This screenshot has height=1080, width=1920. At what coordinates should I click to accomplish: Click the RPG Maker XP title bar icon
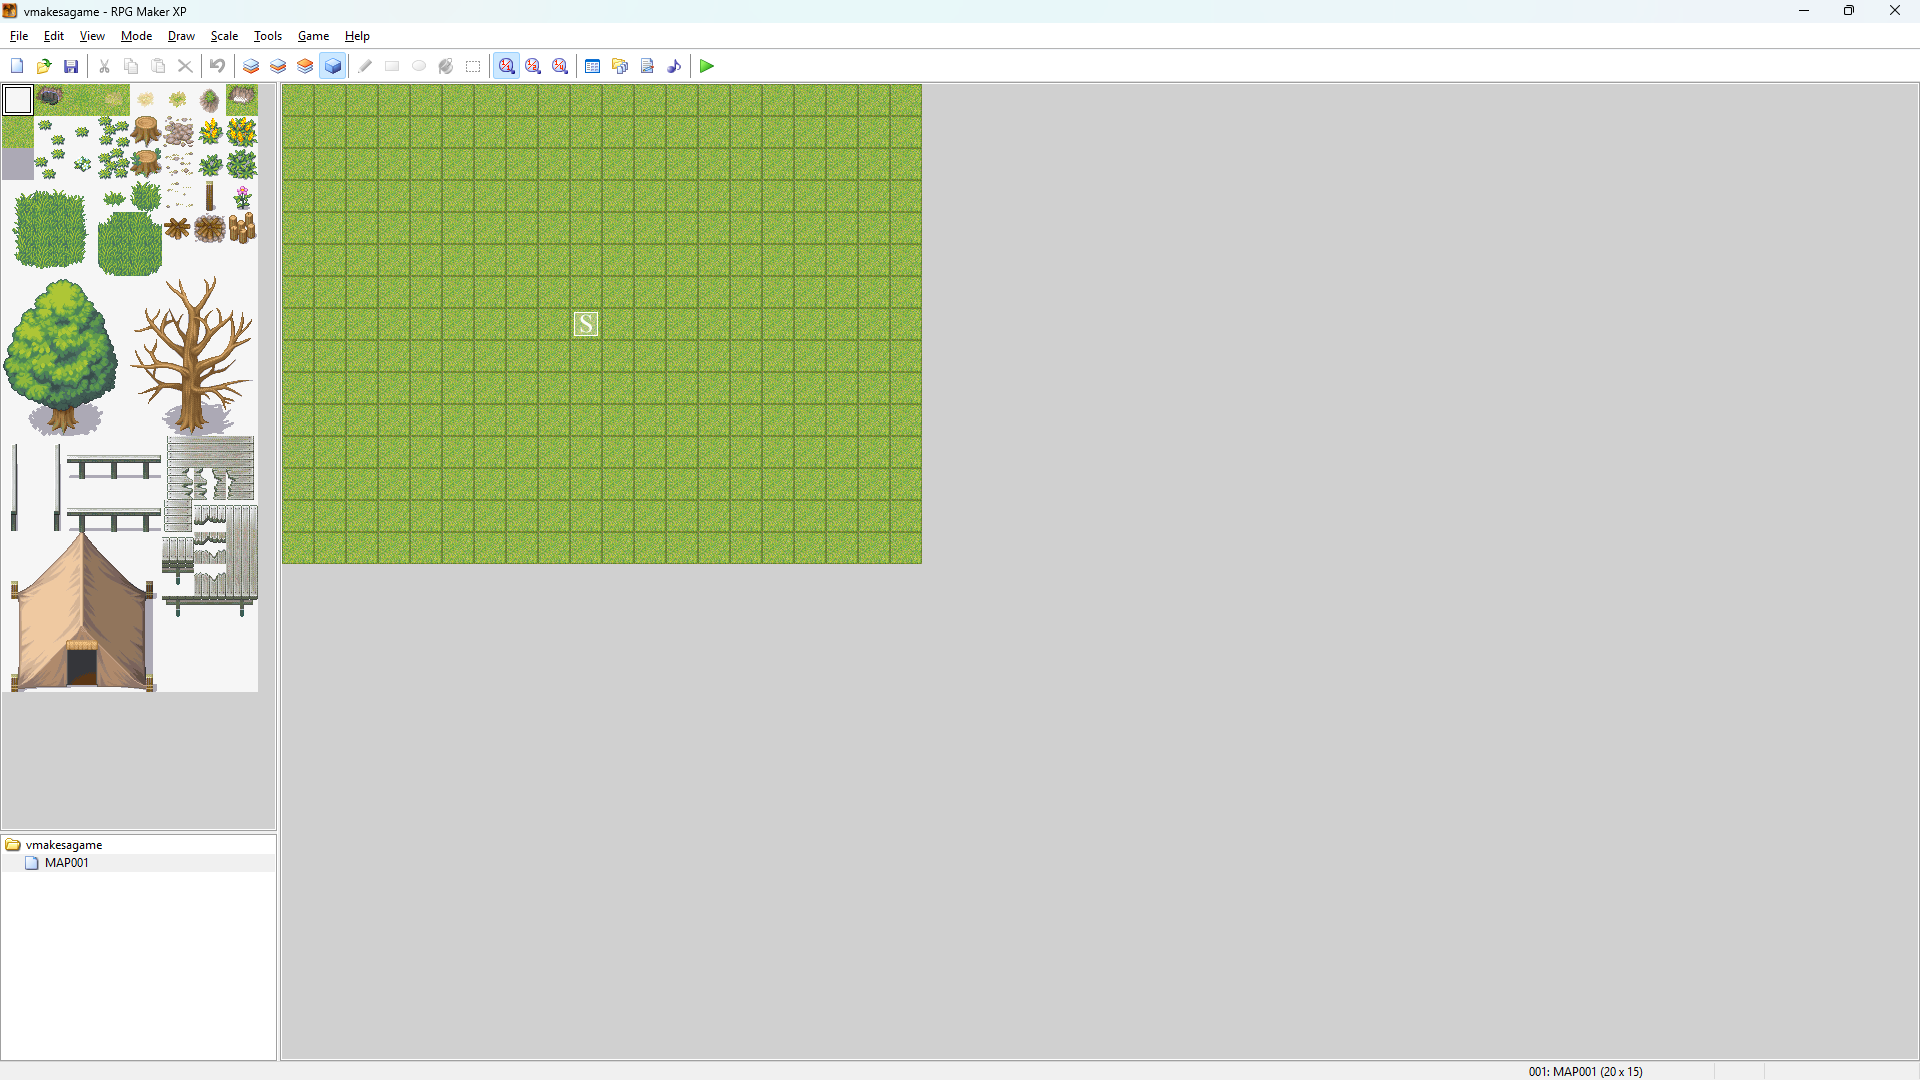[x=10, y=11]
